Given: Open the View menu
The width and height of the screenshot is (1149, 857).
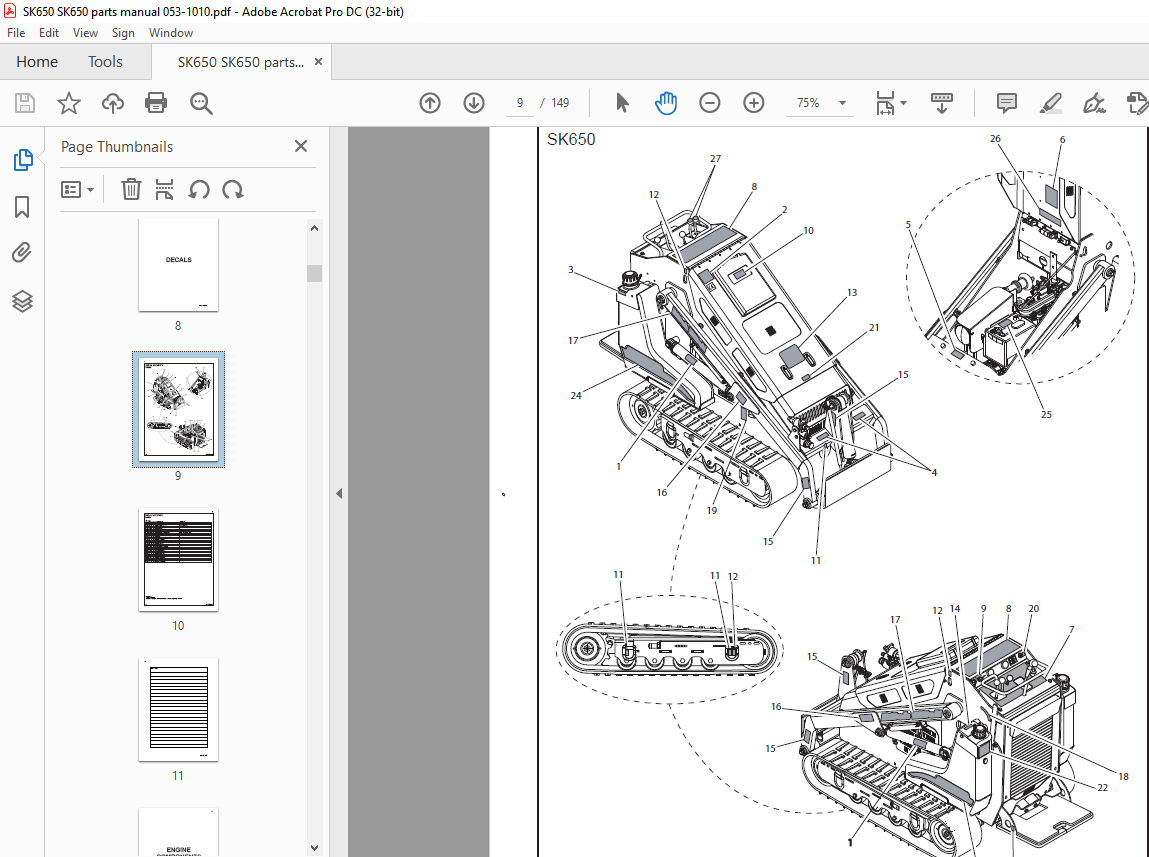Looking at the screenshot, I should [85, 33].
